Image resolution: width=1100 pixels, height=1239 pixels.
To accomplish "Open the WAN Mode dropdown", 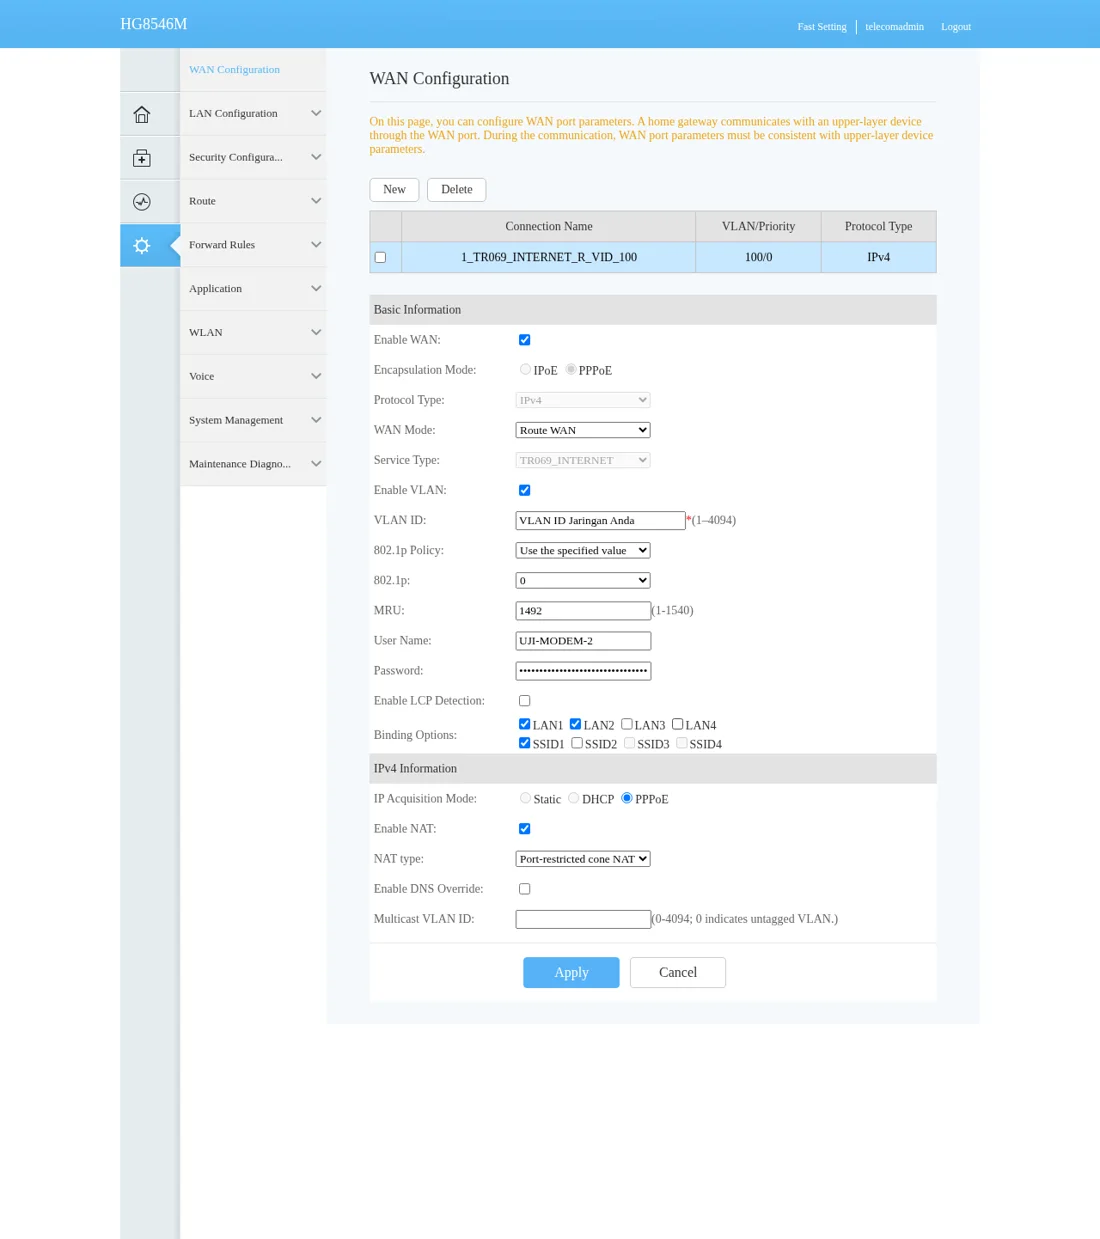I will 583,430.
